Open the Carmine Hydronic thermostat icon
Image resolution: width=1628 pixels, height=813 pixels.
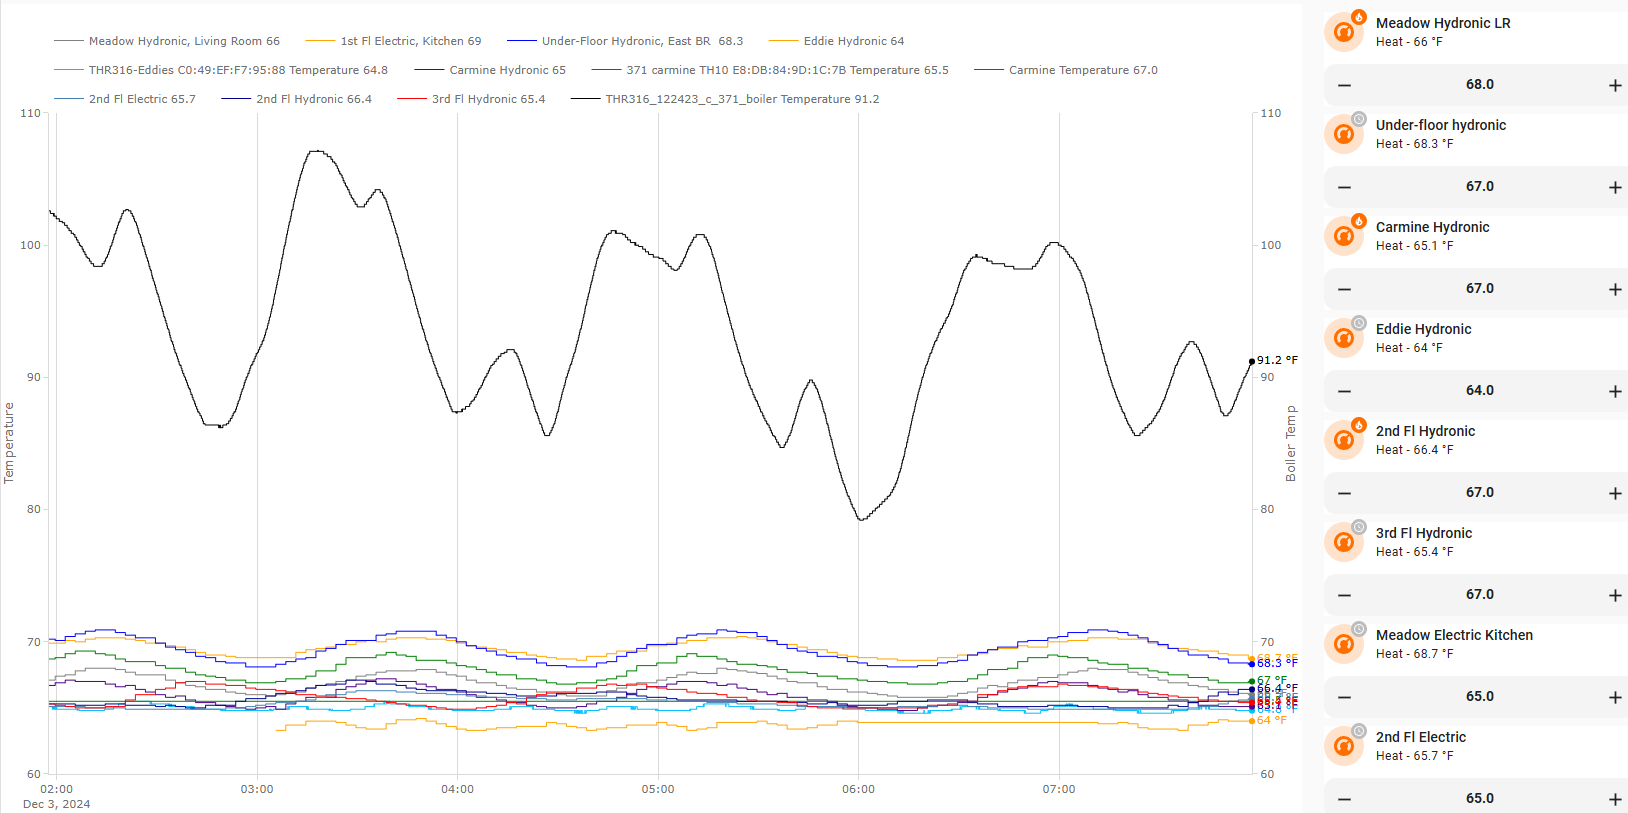point(1344,236)
